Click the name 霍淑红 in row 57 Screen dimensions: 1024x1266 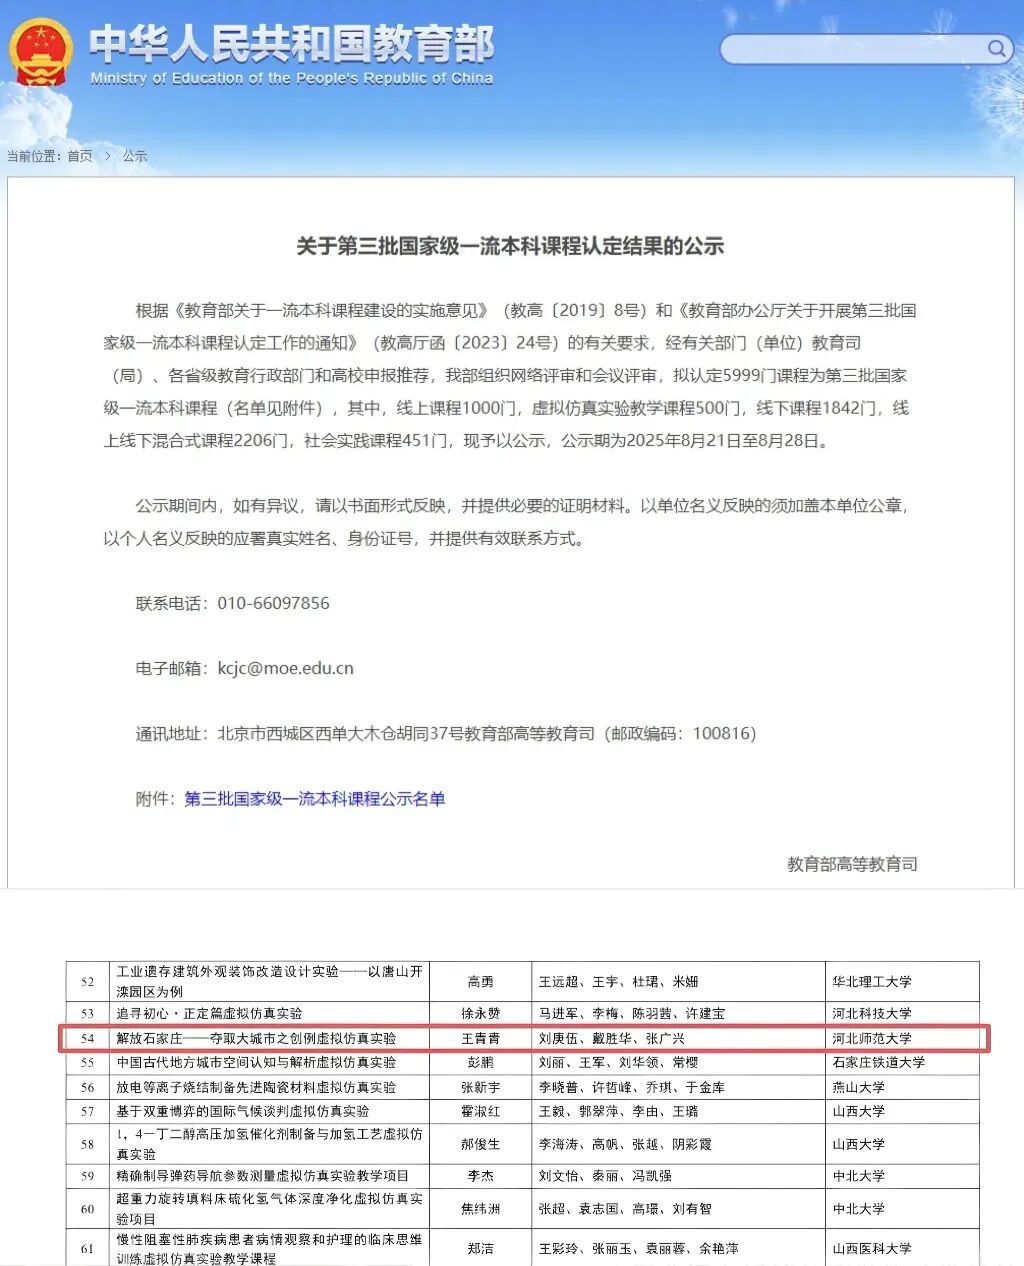[x=480, y=1111]
